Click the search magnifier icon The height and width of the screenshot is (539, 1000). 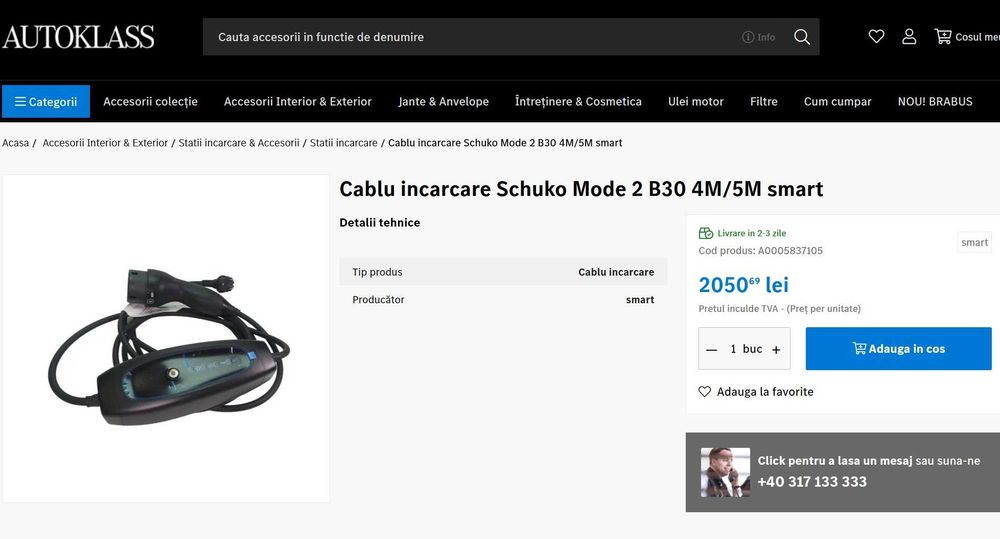click(802, 37)
